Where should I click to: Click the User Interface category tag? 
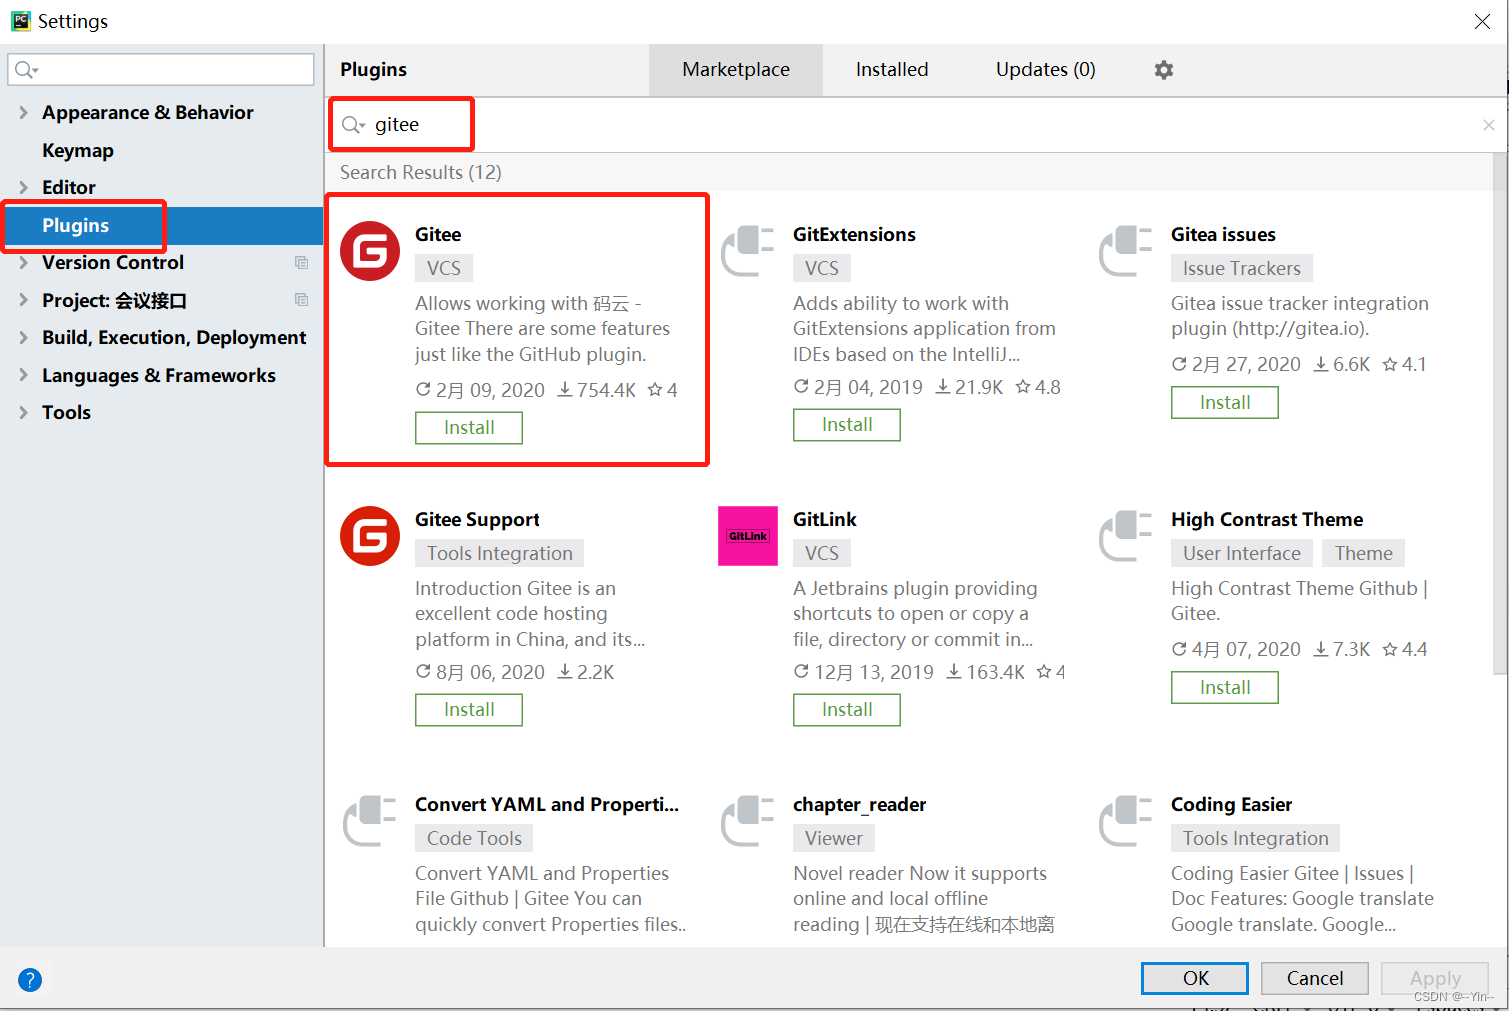click(x=1242, y=553)
